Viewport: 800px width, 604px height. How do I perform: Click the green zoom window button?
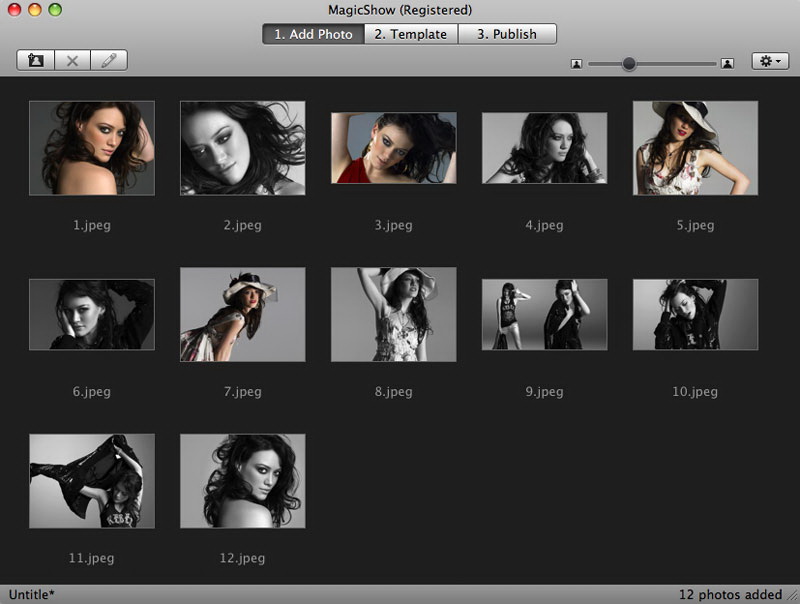(x=55, y=10)
